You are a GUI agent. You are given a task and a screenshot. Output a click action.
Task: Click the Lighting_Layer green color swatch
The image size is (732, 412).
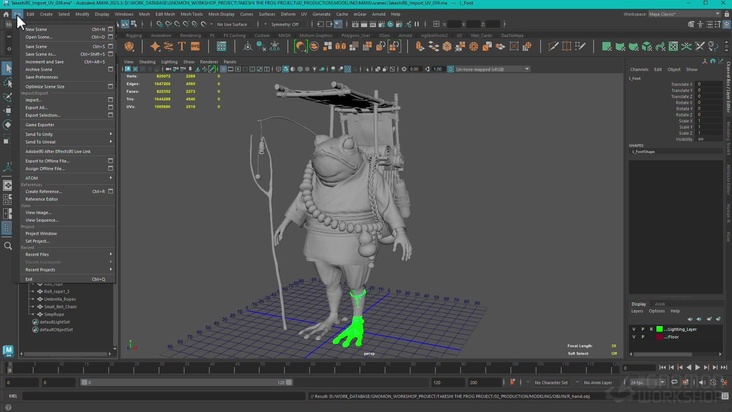659,329
